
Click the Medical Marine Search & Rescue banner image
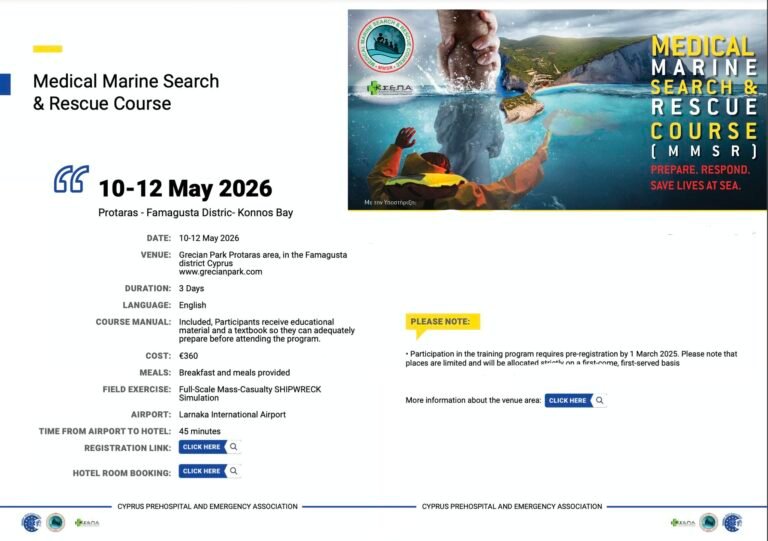coord(557,110)
